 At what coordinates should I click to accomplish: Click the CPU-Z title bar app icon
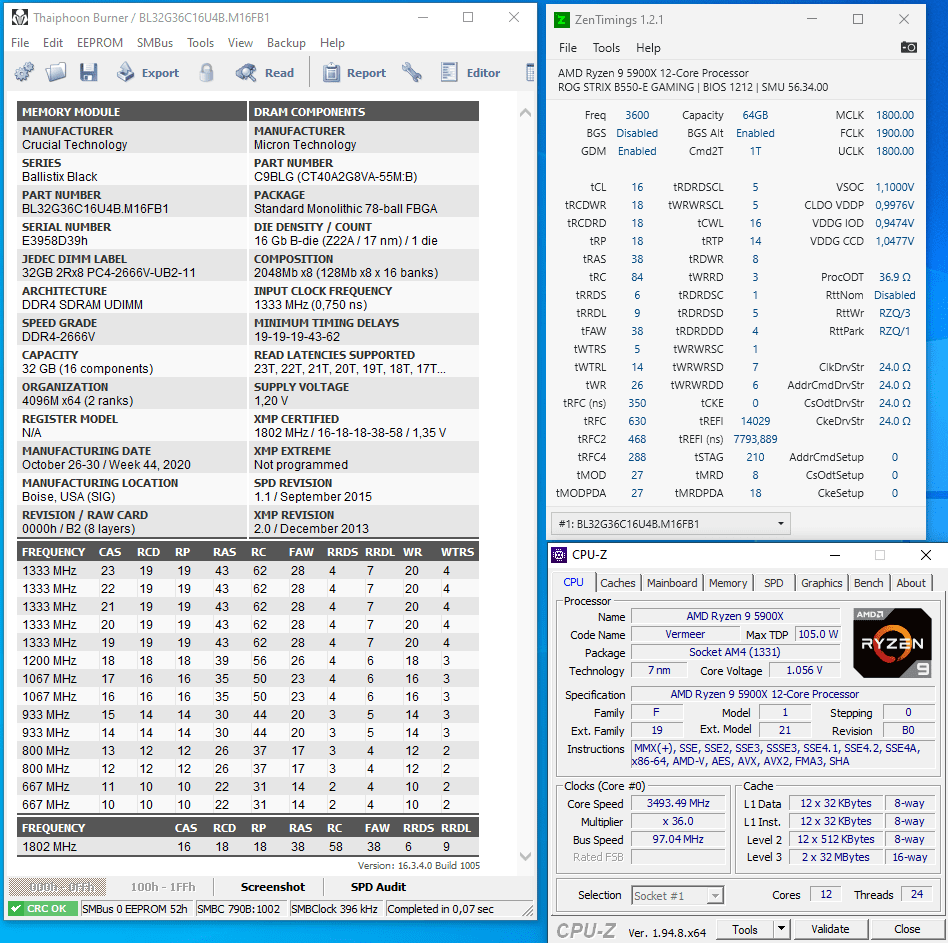click(x=560, y=554)
